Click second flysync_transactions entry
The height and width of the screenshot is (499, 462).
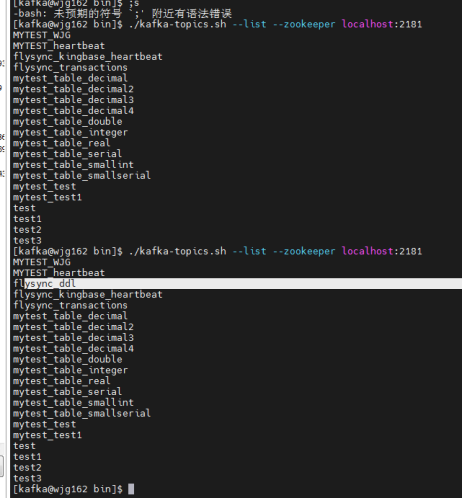click(70, 305)
